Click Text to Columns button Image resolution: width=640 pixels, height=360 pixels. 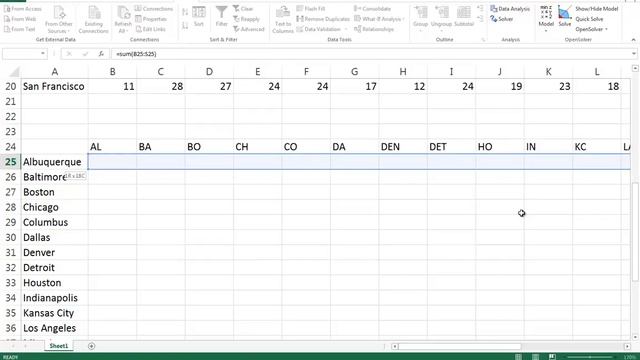(282, 20)
